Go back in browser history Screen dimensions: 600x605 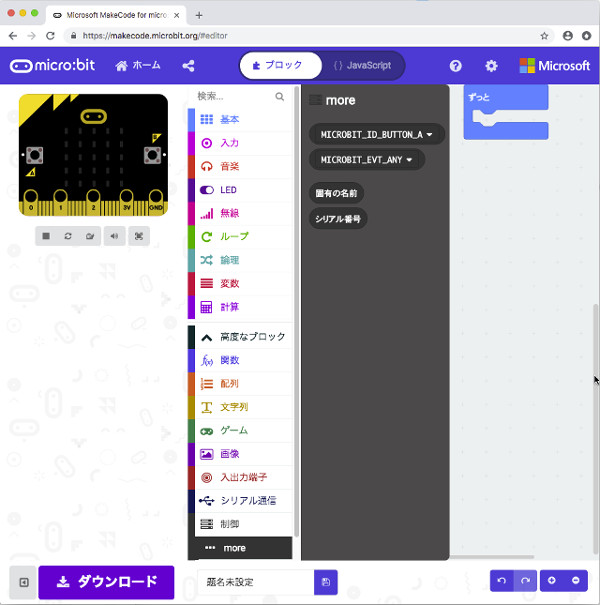click(13, 36)
